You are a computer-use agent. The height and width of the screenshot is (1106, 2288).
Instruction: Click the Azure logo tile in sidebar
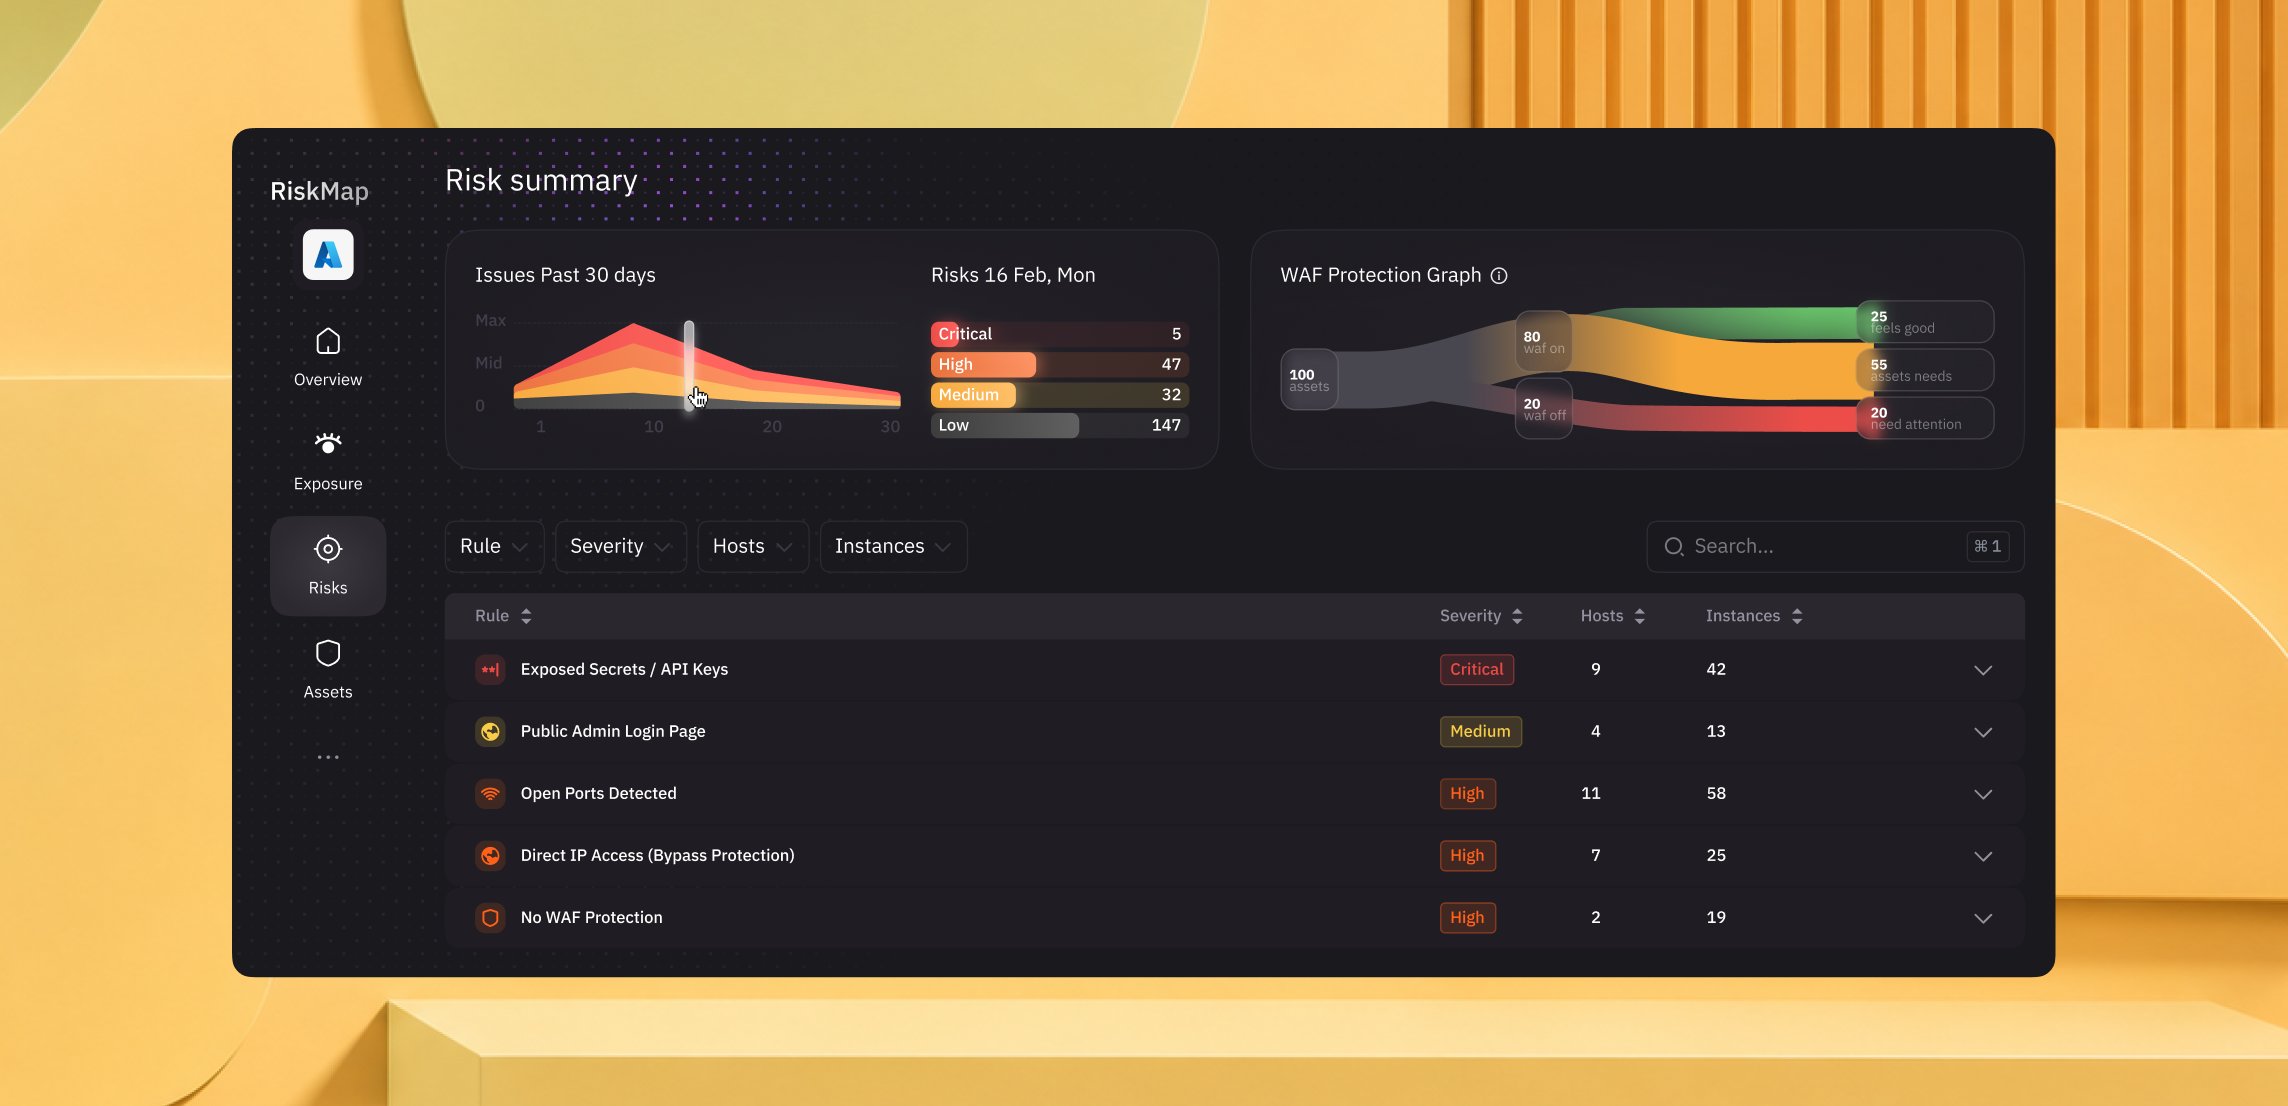(x=328, y=255)
